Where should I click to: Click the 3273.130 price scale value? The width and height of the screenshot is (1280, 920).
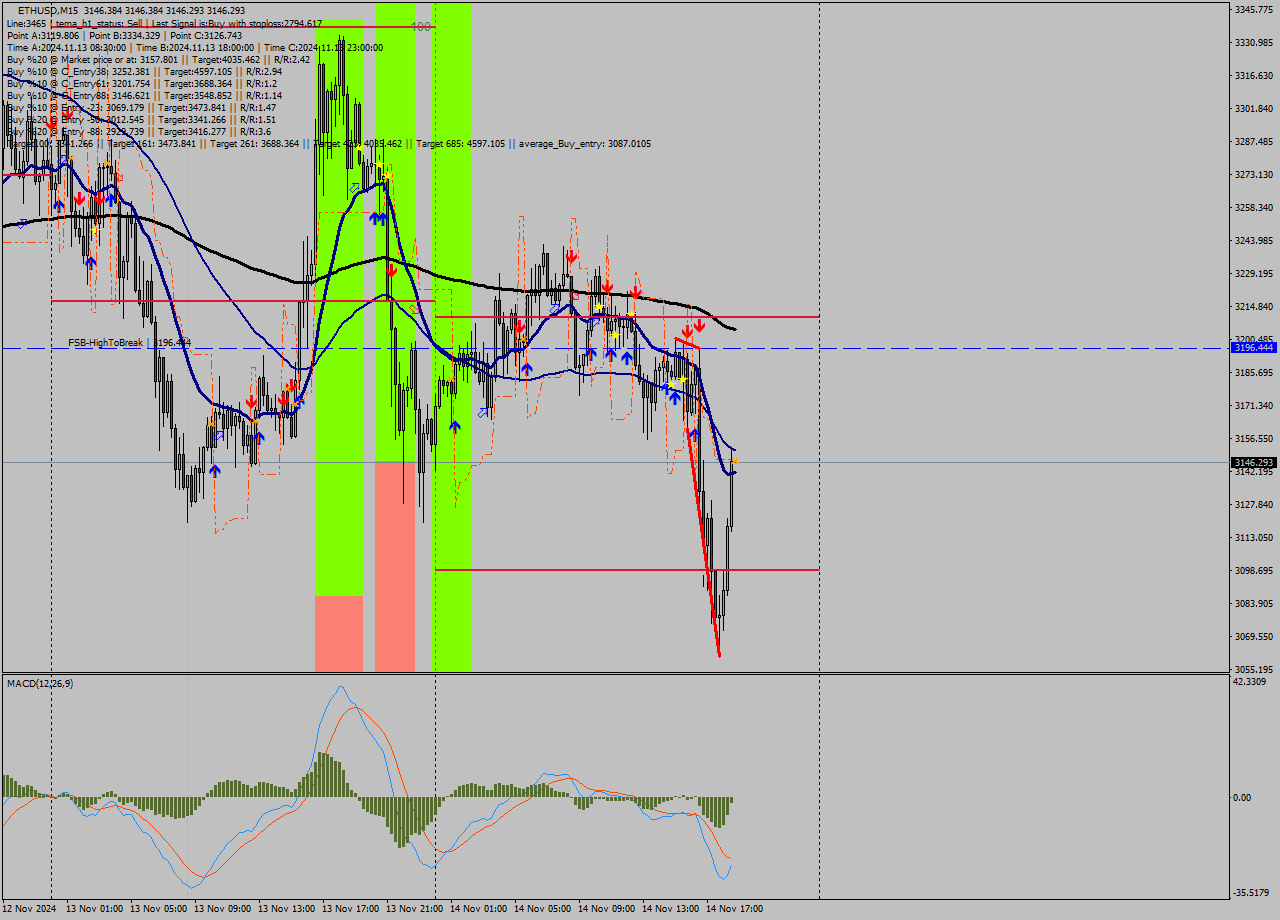click(x=1253, y=175)
